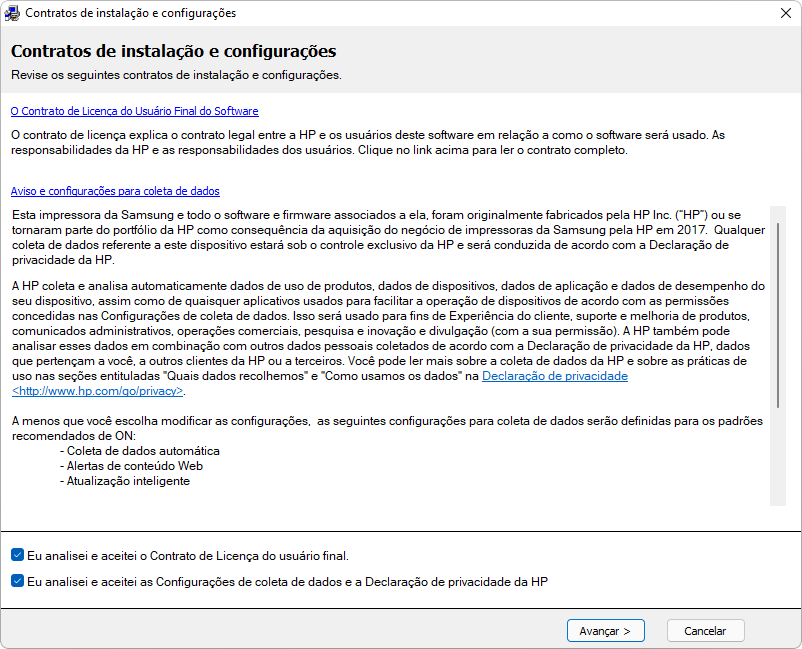Click the installer icon in title bar

pyautogui.click(x=12, y=13)
